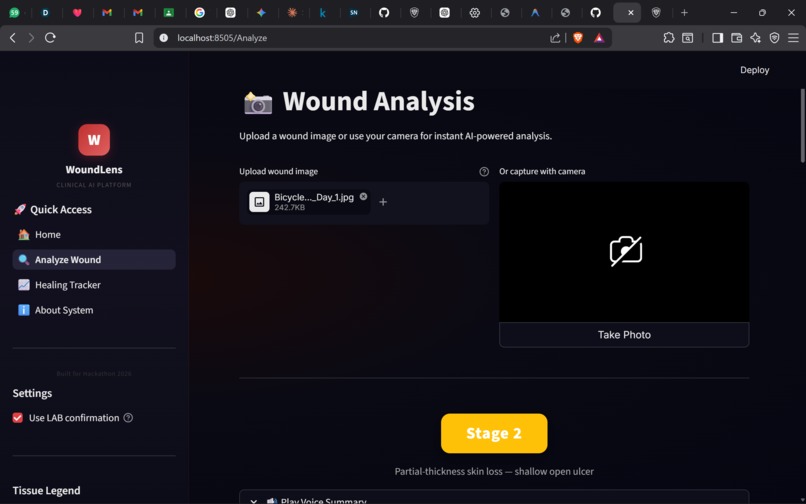The image size is (806, 504).
Task: Open Brave Rewards triangle icon
Action: [x=599, y=38]
